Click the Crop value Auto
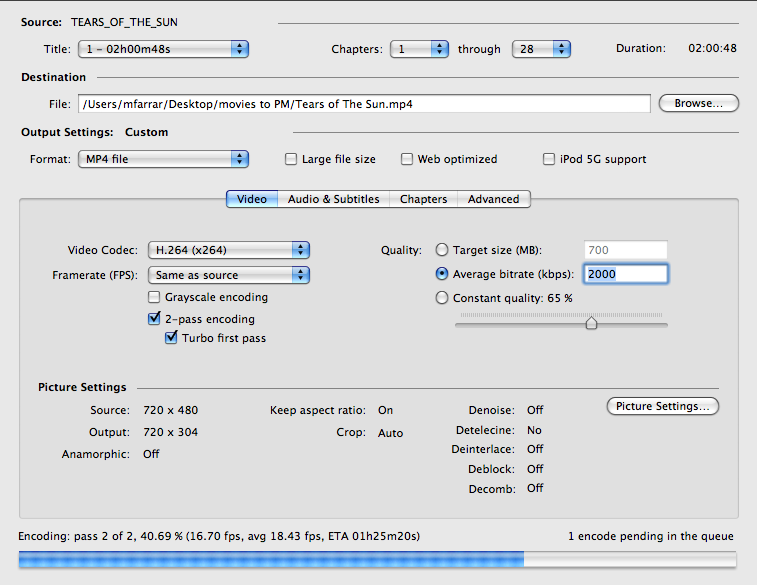The width and height of the screenshot is (757, 585). pyautogui.click(x=391, y=433)
